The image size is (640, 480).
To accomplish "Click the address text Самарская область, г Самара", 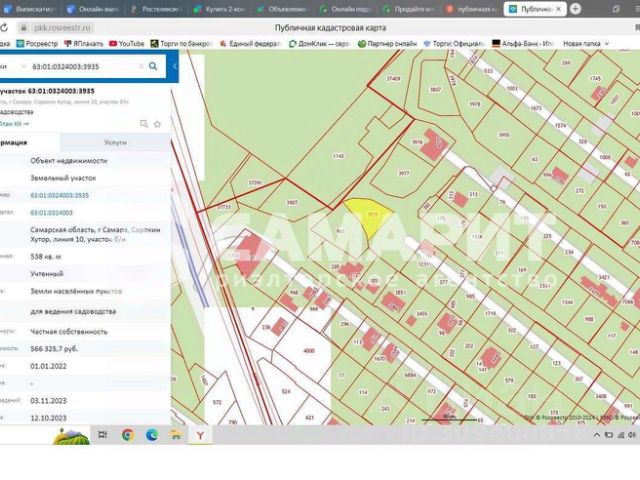I will [96, 234].
